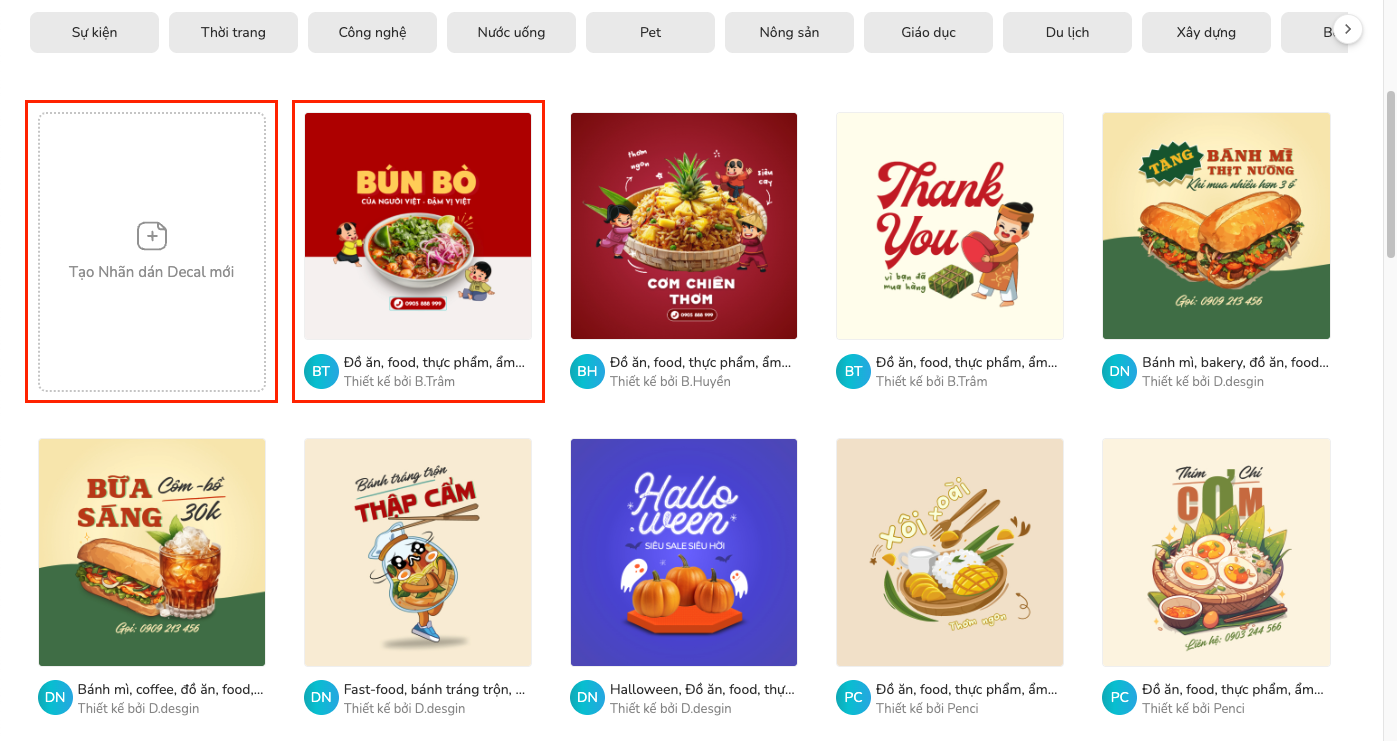This screenshot has height=741, width=1397.
Task: Click the Tạo Nhãn dán Decal mới card
Action: (x=152, y=252)
